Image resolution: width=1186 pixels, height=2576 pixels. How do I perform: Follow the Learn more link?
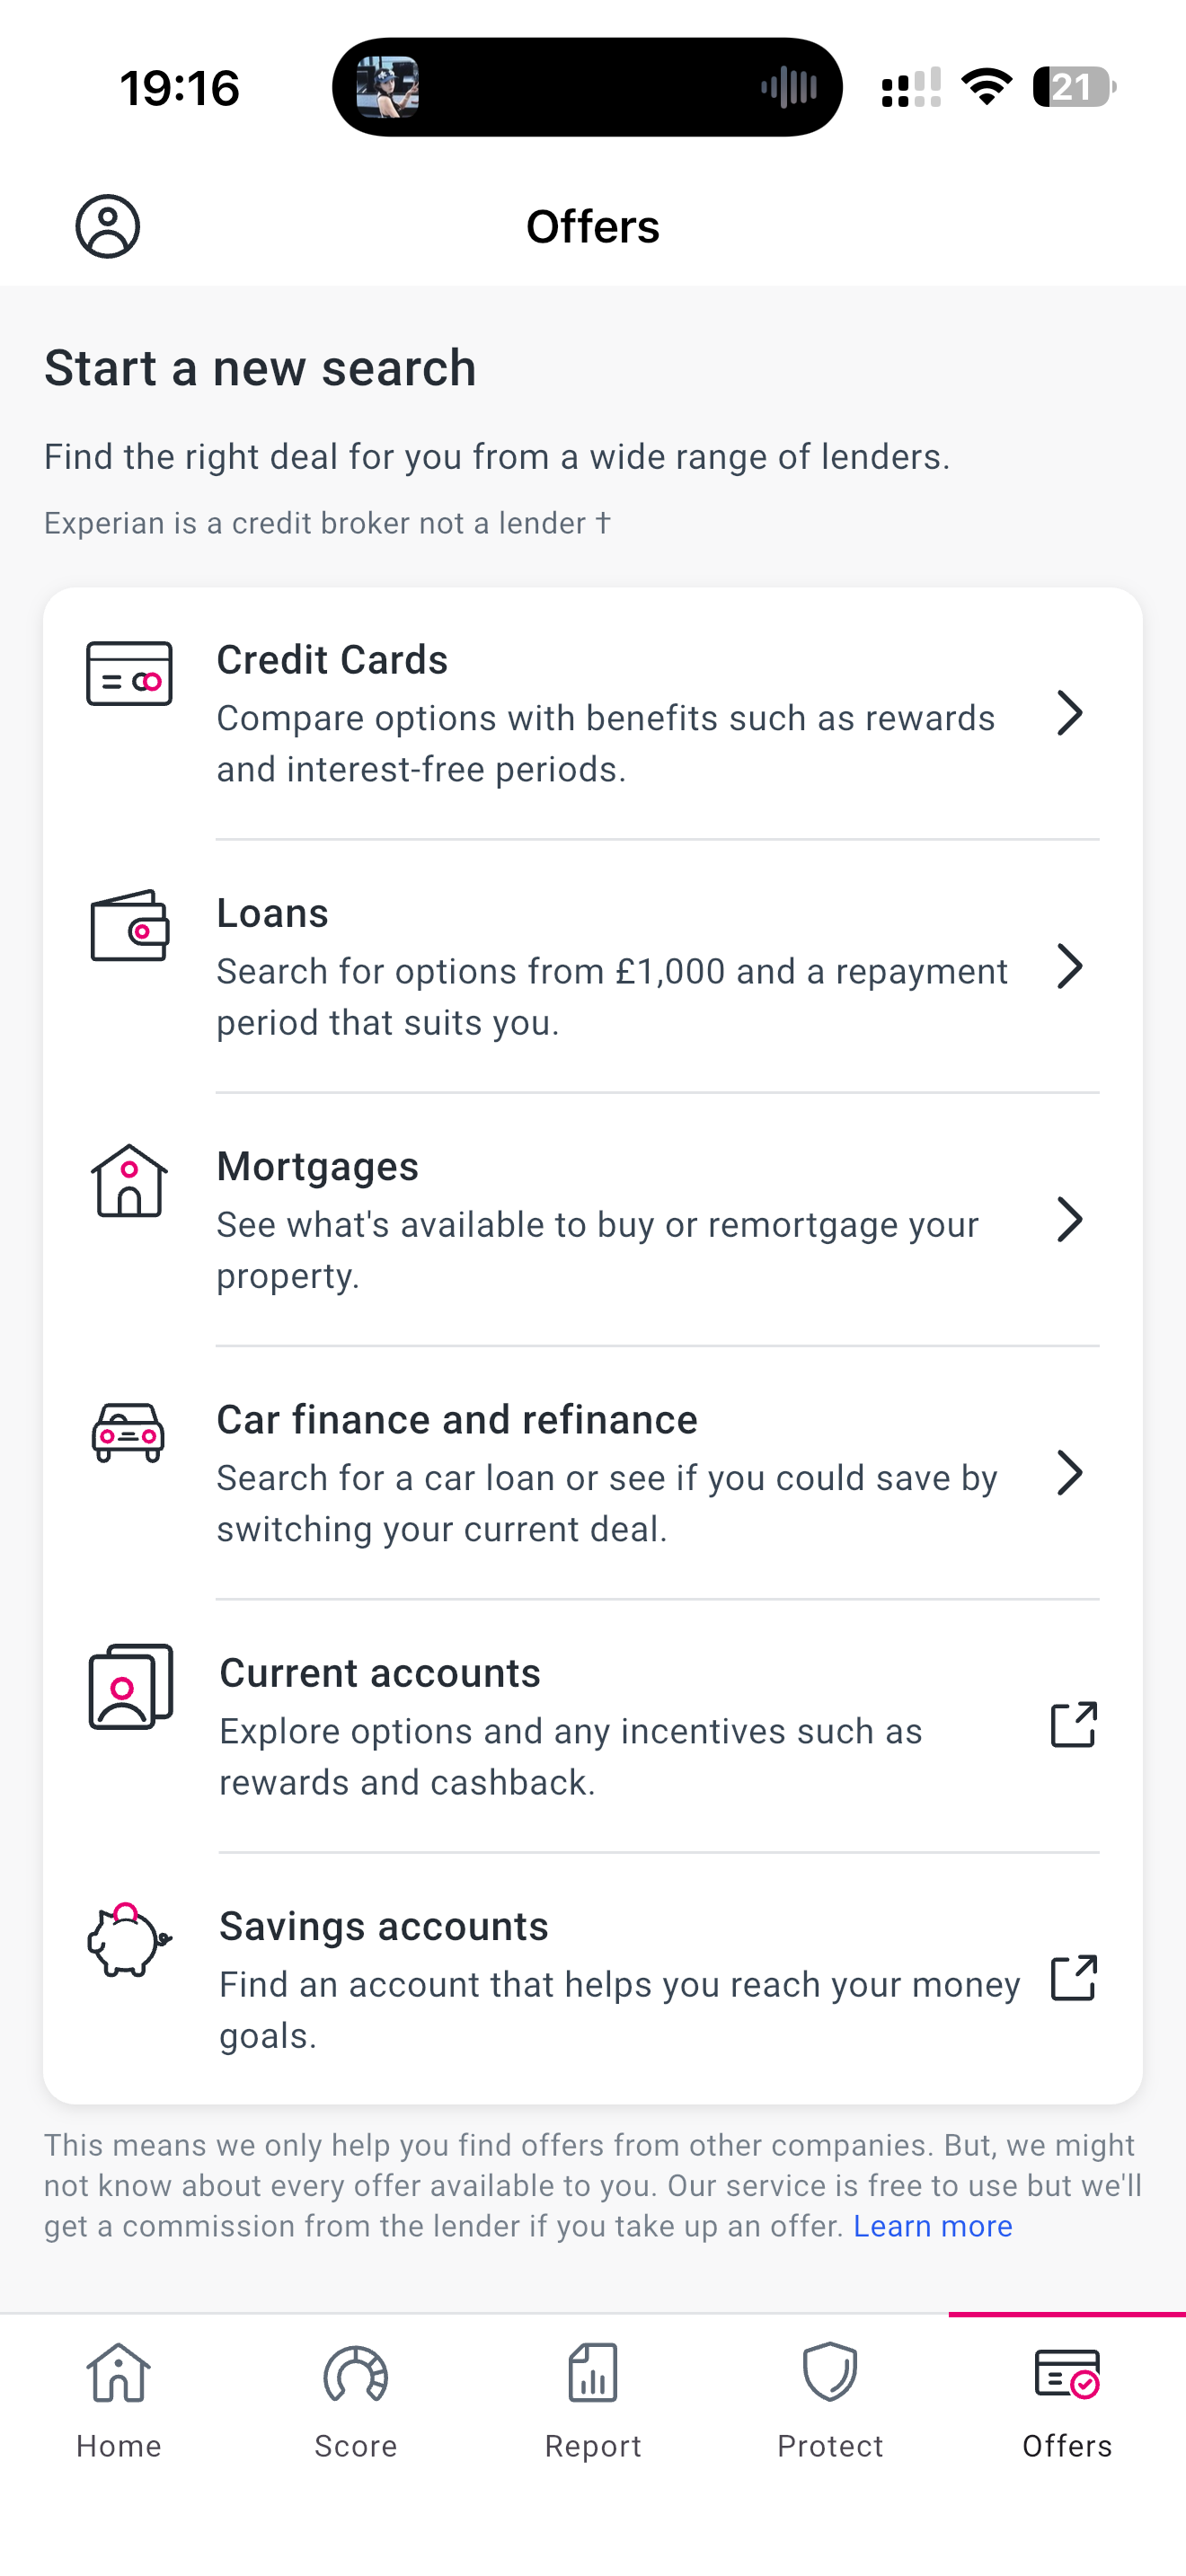click(932, 2226)
